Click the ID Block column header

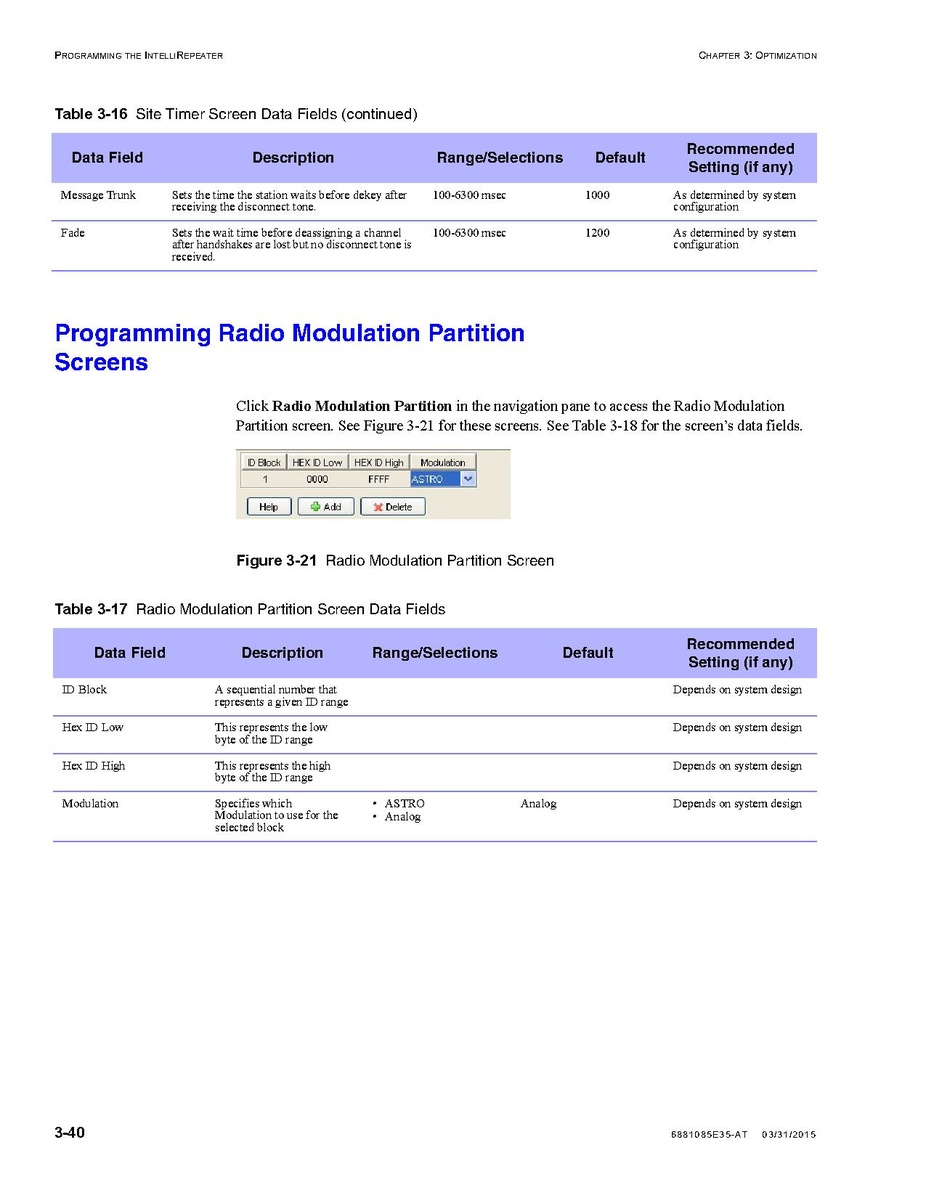(264, 463)
